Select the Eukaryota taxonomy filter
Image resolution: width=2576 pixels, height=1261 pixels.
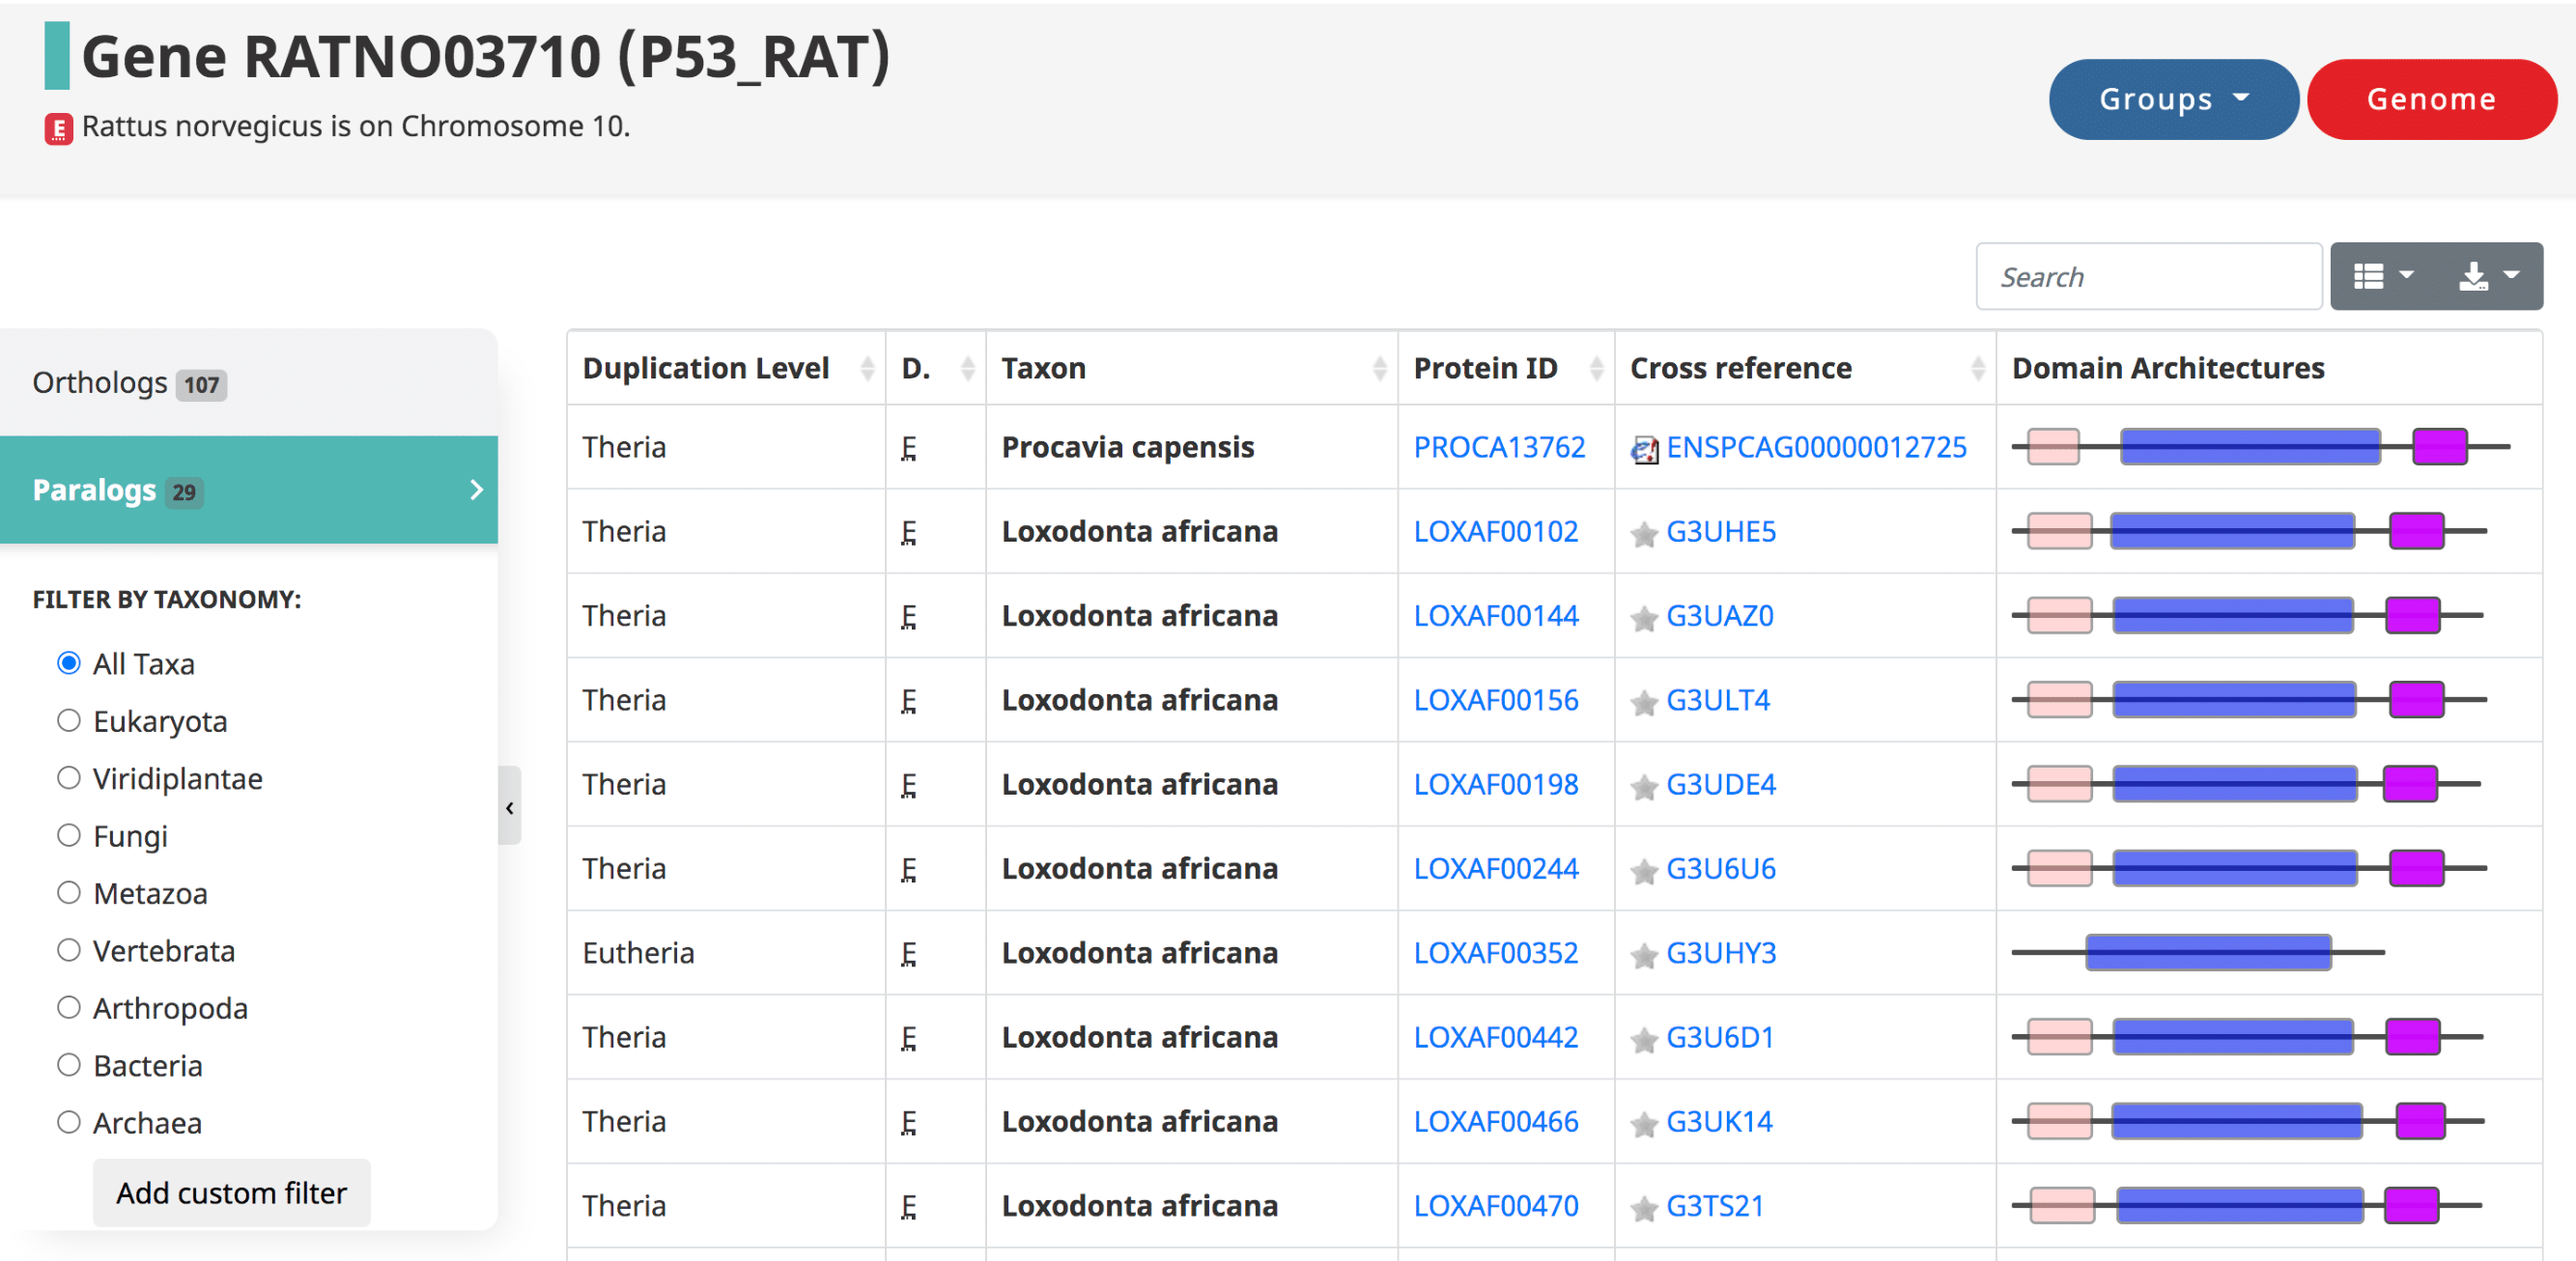click(69, 721)
